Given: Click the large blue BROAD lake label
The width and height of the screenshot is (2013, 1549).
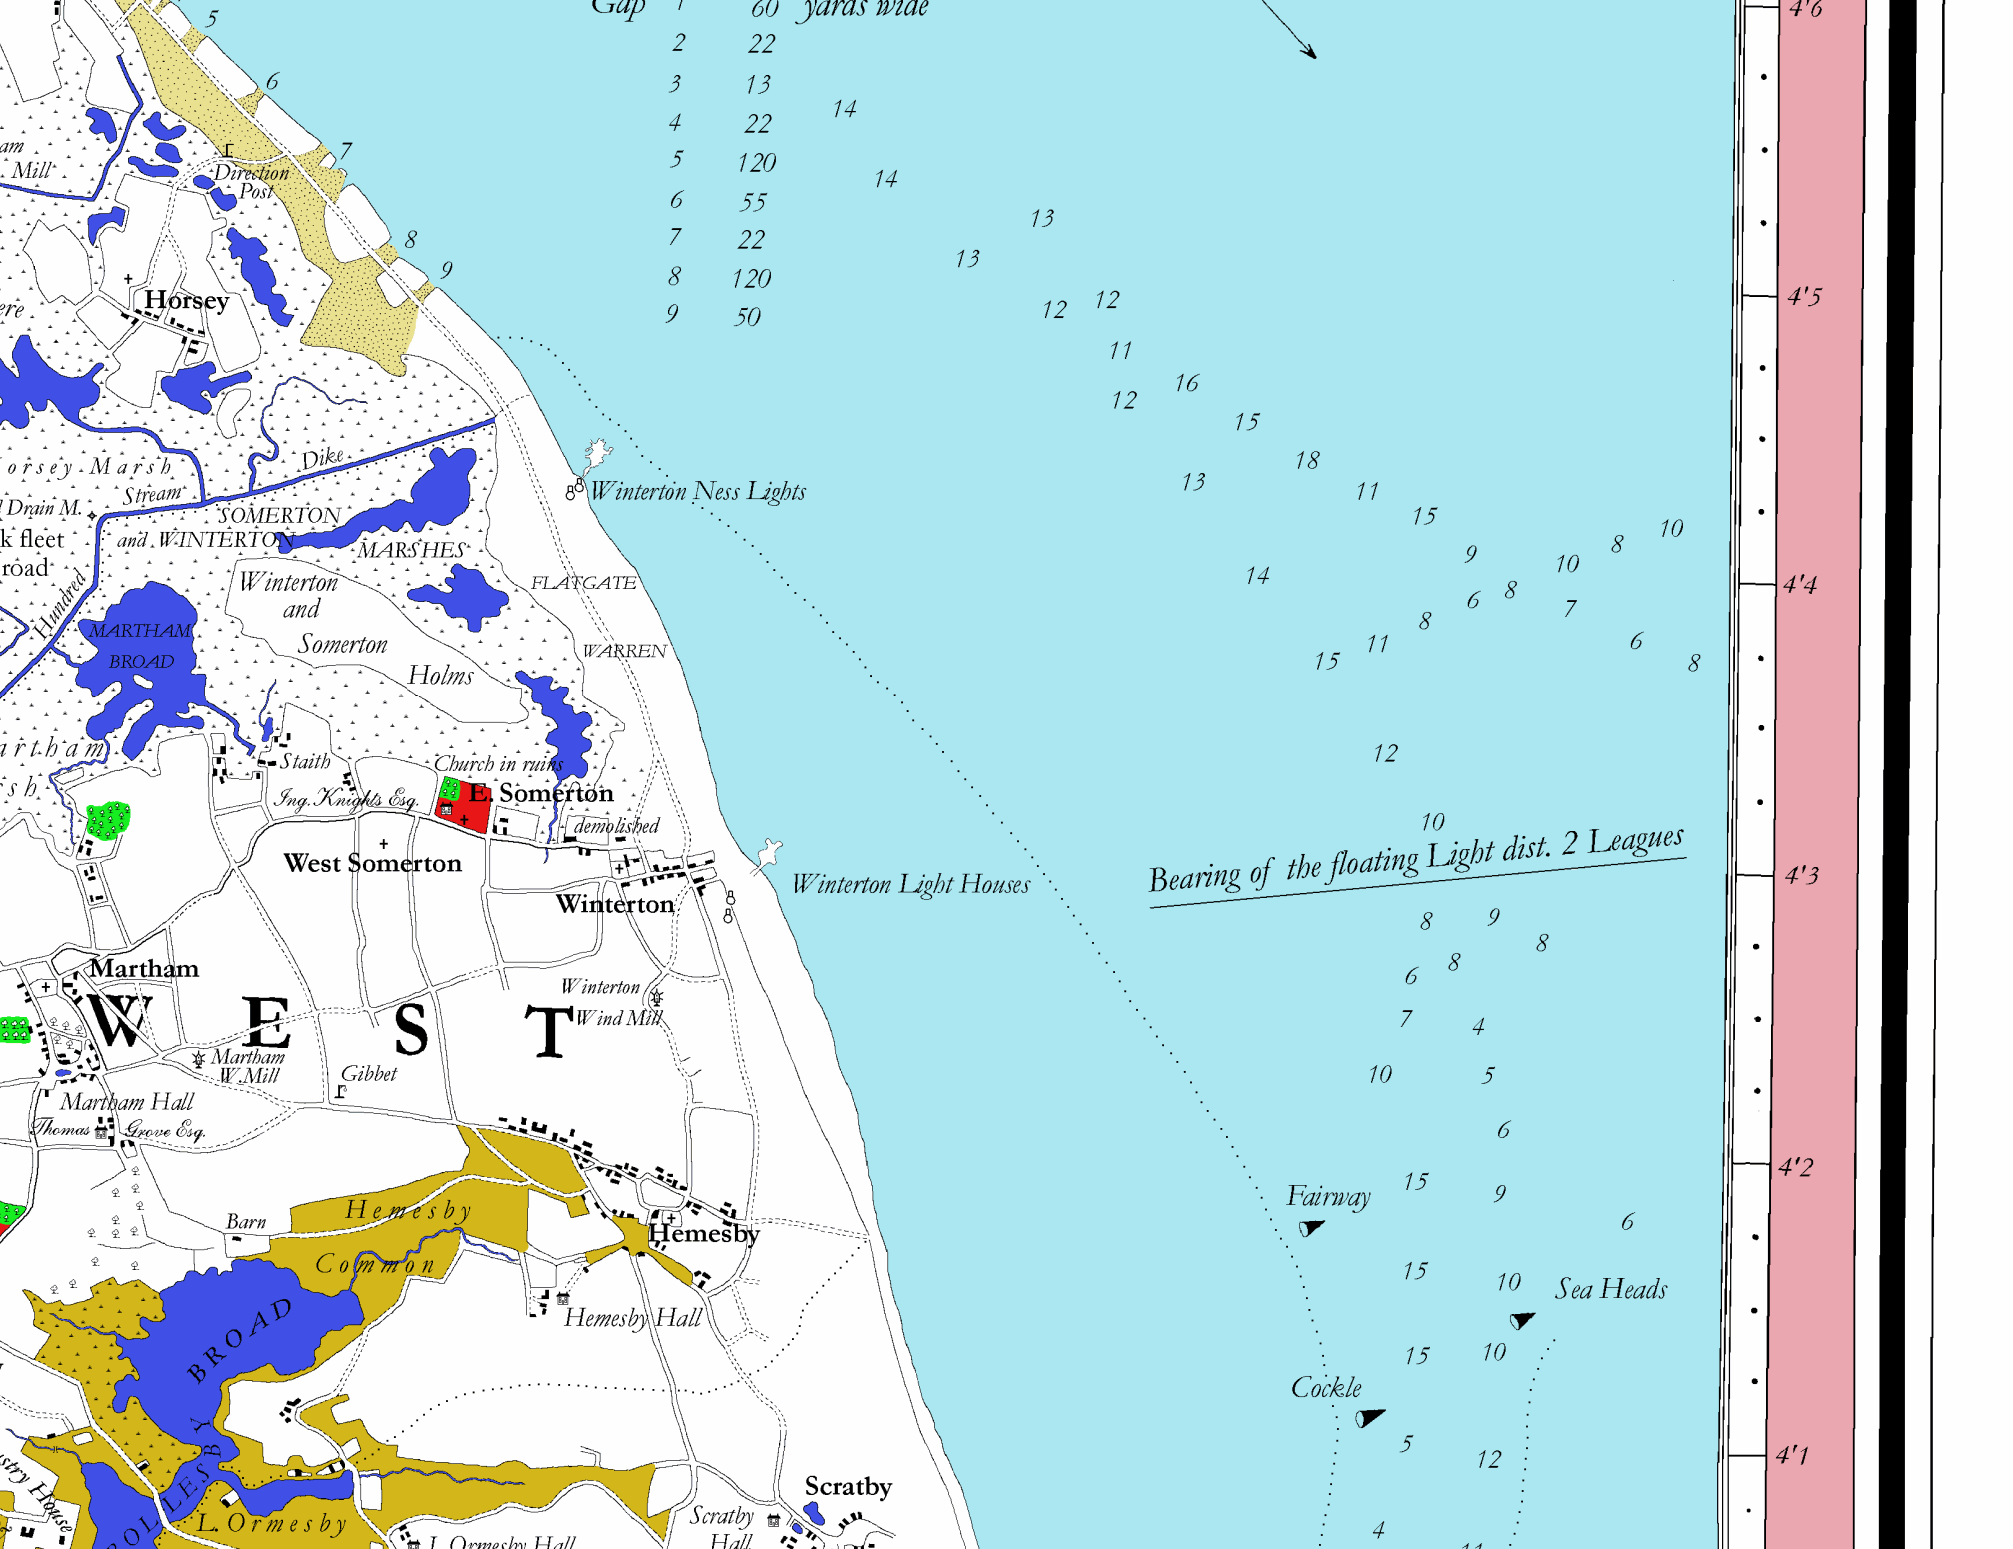Looking at the screenshot, I should [240, 1340].
